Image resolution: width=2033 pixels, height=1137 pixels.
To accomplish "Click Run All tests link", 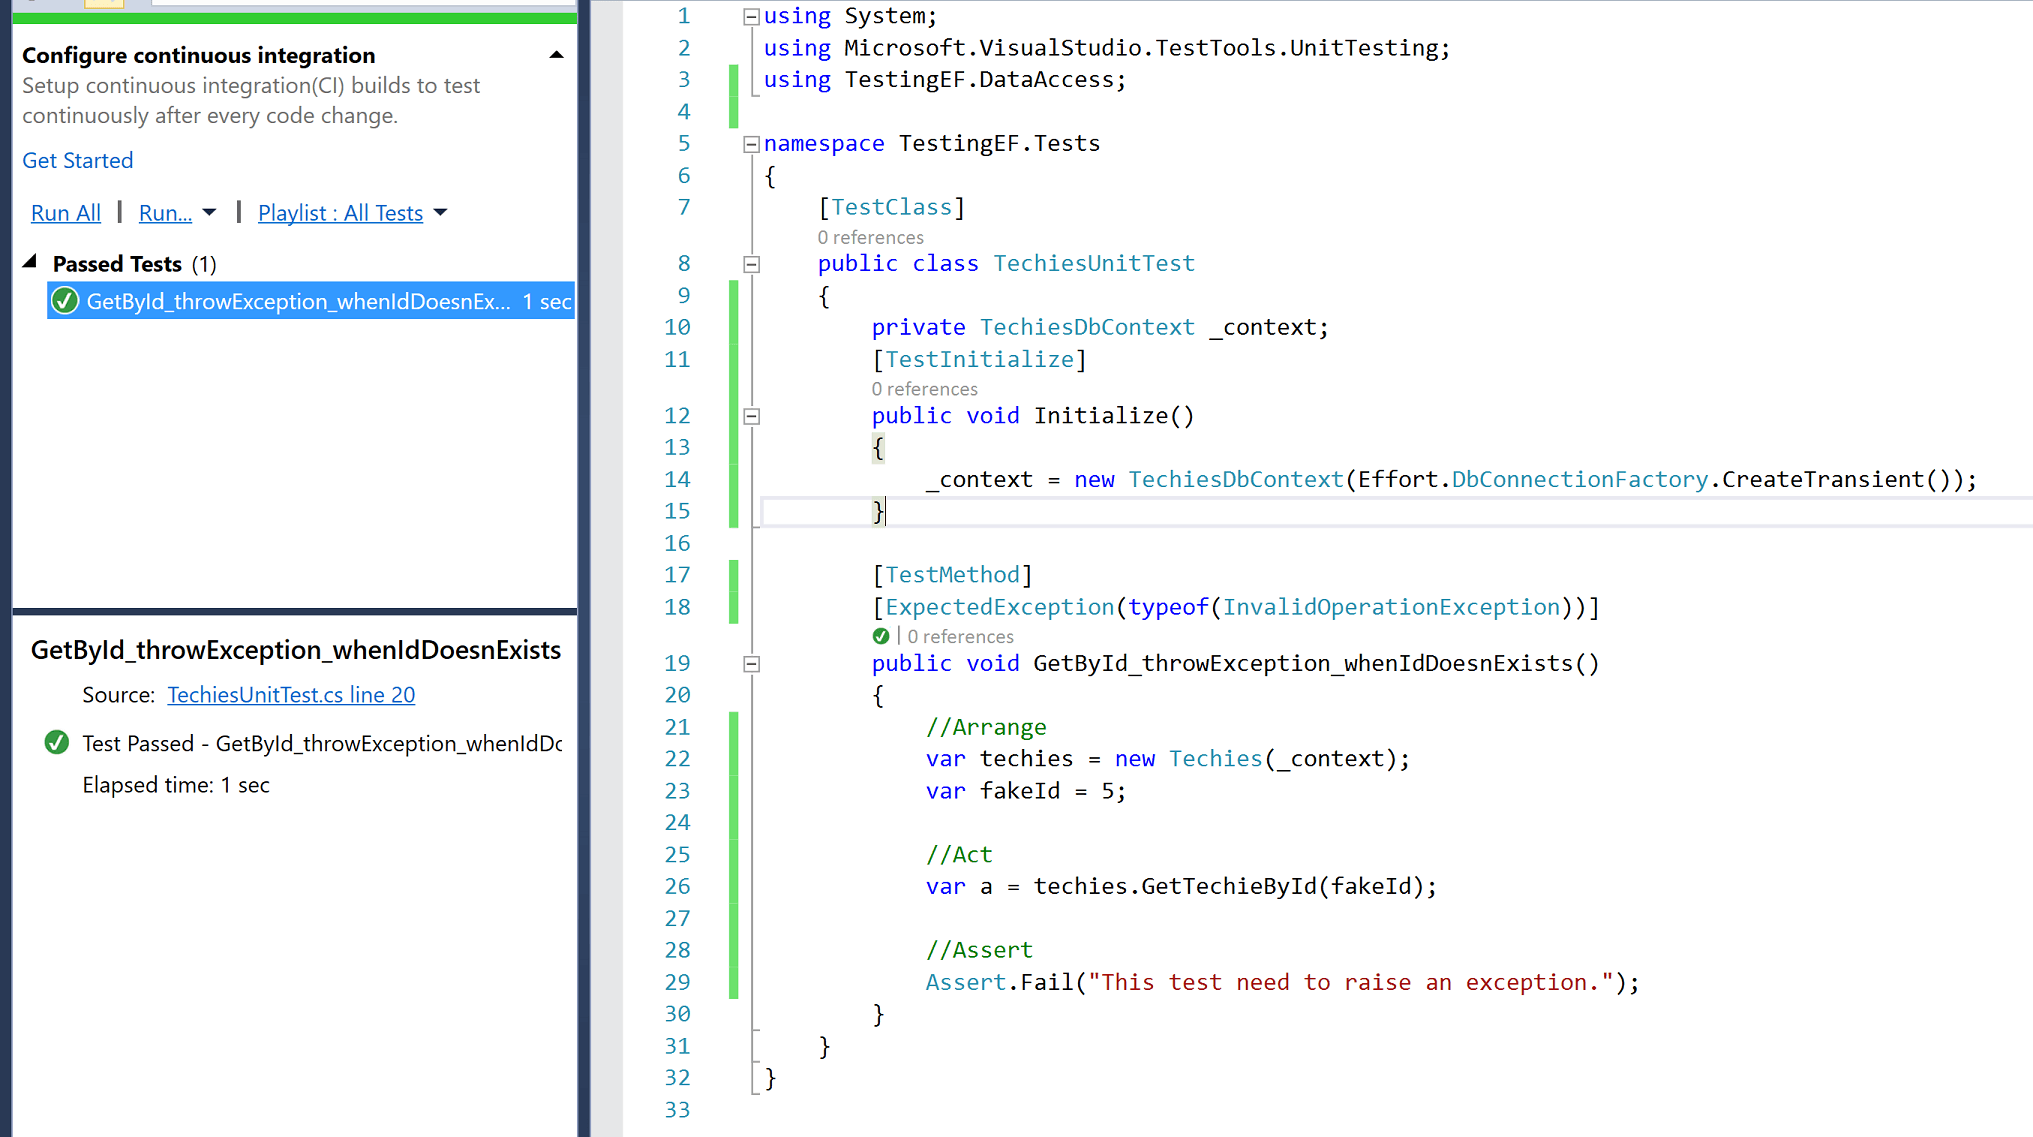I will pyautogui.click(x=65, y=213).
